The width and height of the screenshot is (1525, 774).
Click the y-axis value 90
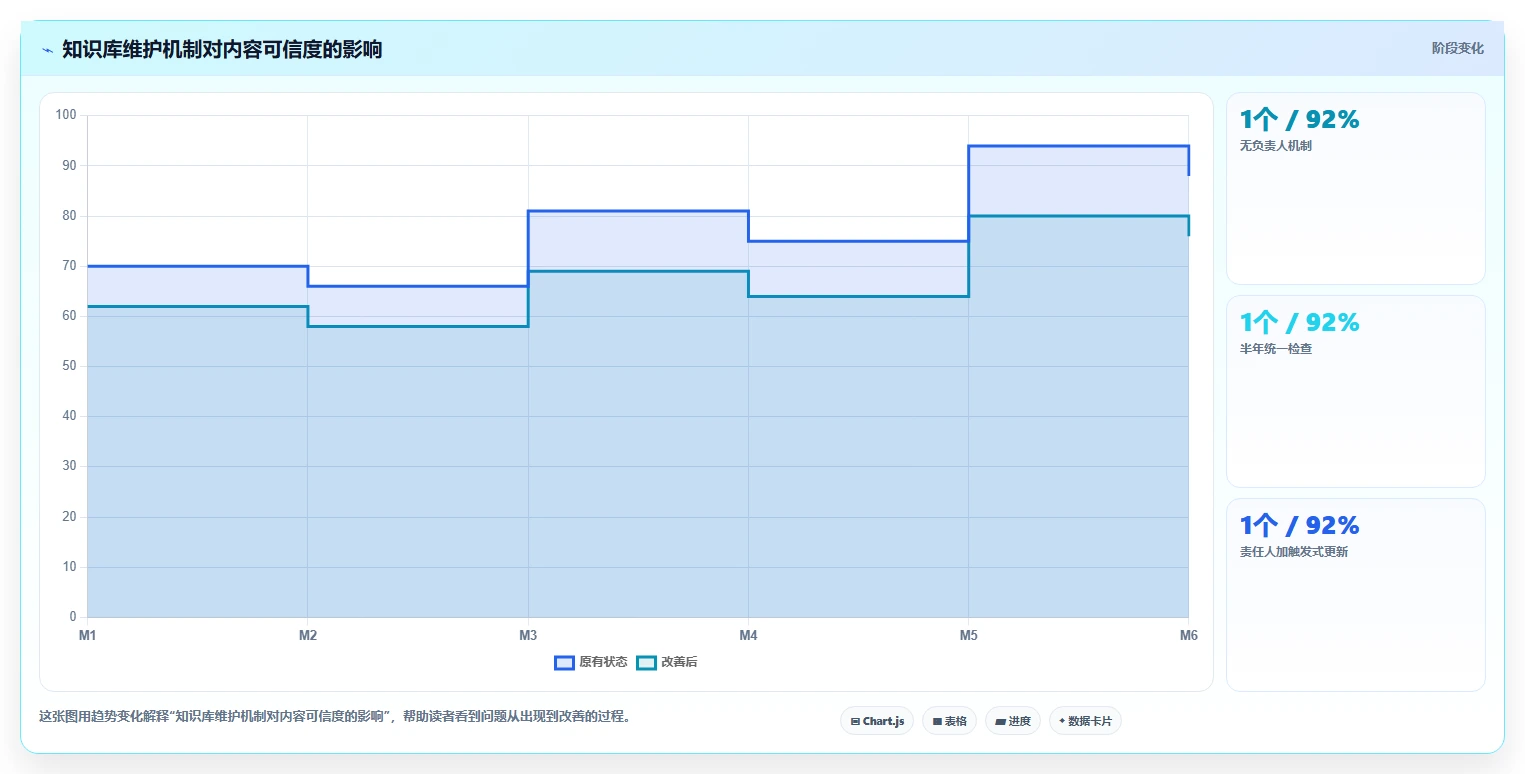click(69, 165)
